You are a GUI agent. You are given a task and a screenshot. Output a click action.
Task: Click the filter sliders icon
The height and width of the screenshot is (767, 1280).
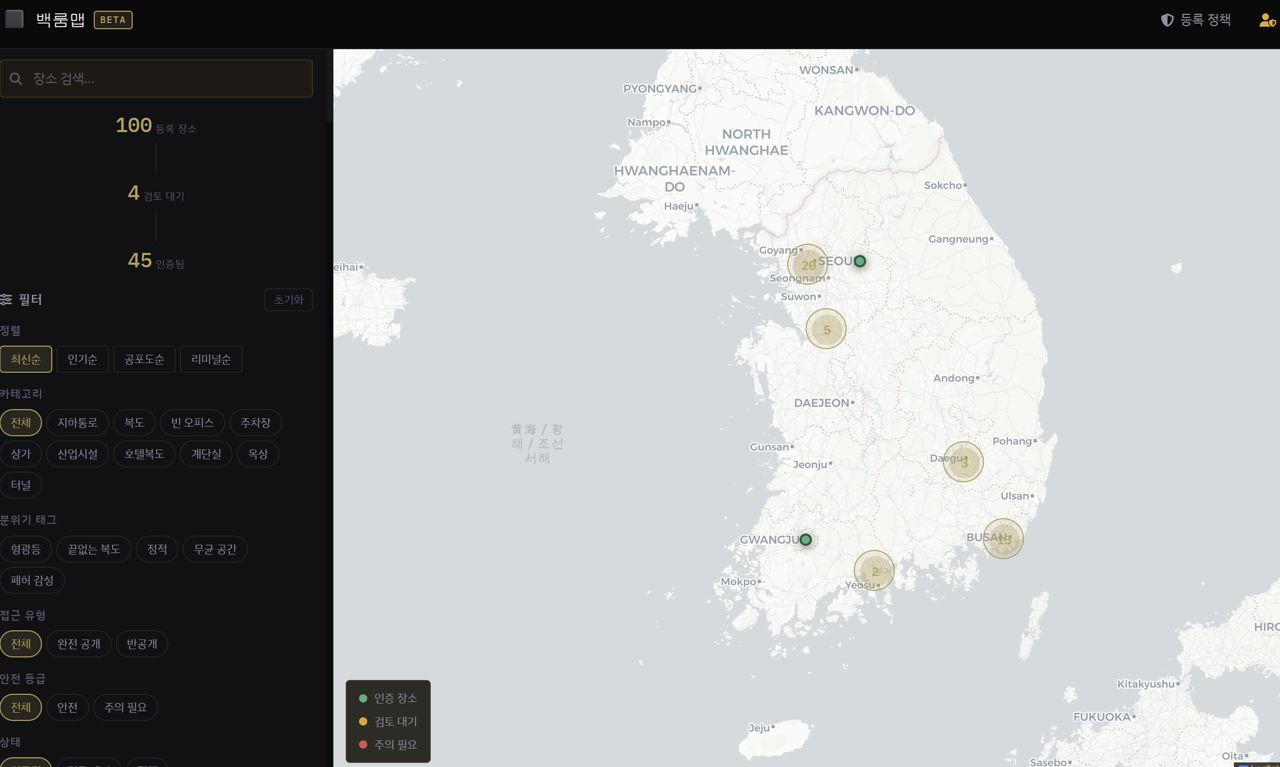tap(6, 300)
